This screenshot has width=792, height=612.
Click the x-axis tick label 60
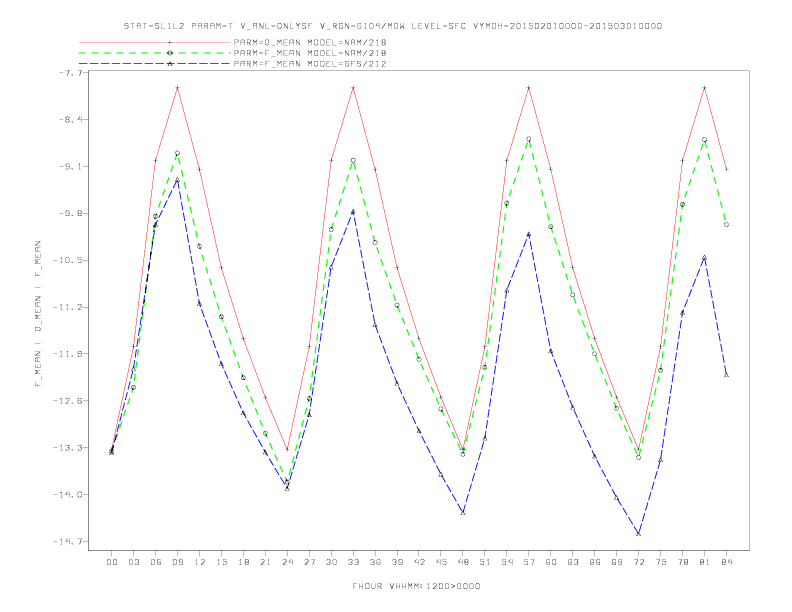click(x=551, y=562)
